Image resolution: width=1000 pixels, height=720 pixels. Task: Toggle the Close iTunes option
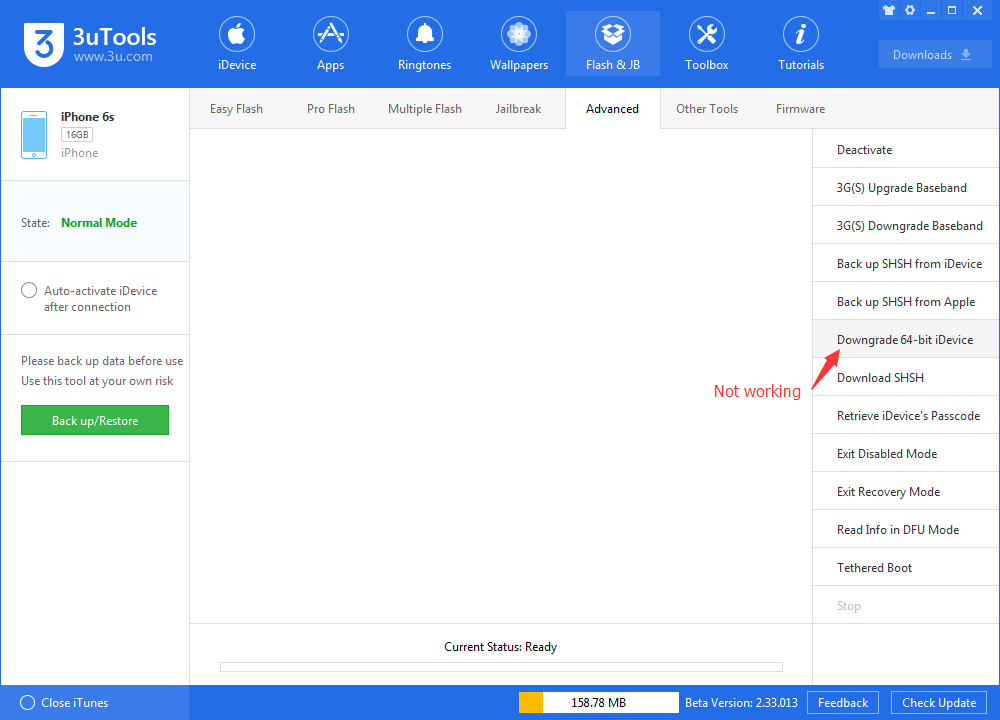pos(27,703)
